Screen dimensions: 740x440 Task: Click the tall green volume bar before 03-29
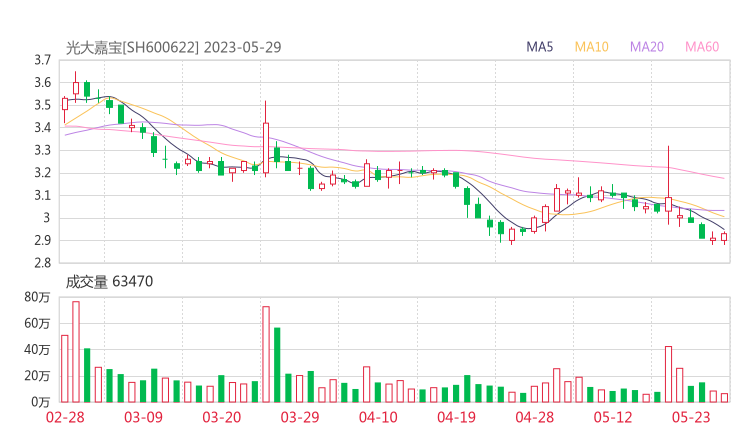pyautogui.click(x=277, y=365)
